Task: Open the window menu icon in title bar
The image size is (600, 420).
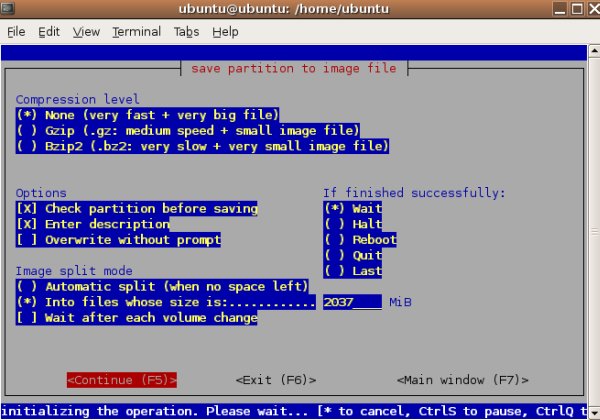Action: [11, 9]
